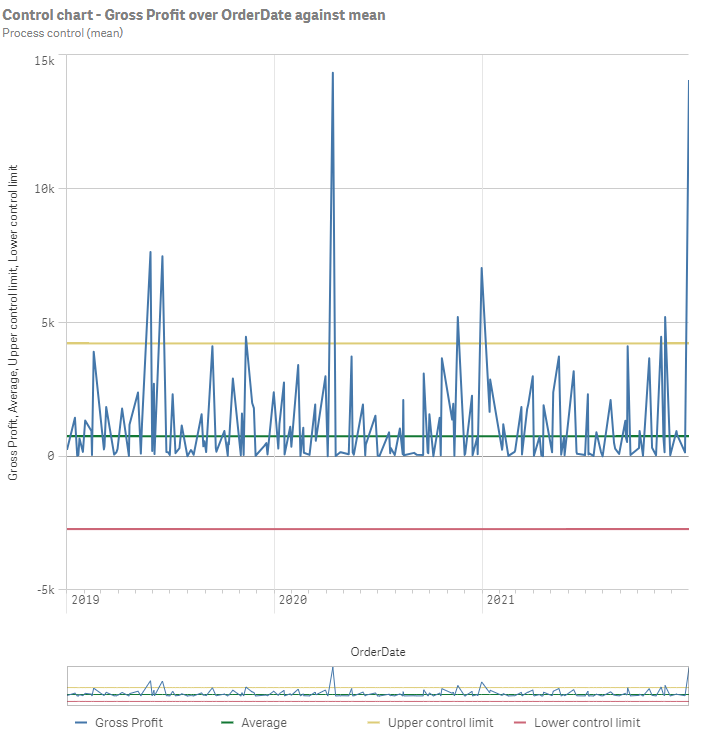Select the Gross Profit legend label
The height and width of the screenshot is (742, 702).
coord(128,723)
